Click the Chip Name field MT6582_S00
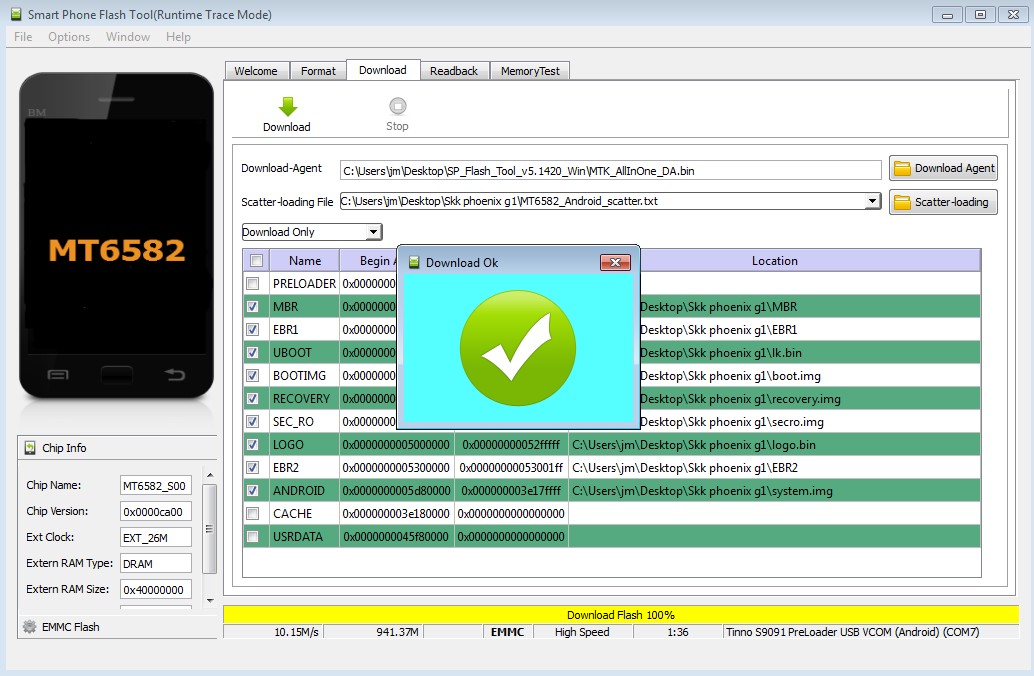Image resolution: width=1034 pixels, height=676 pixels. point(156,485)
